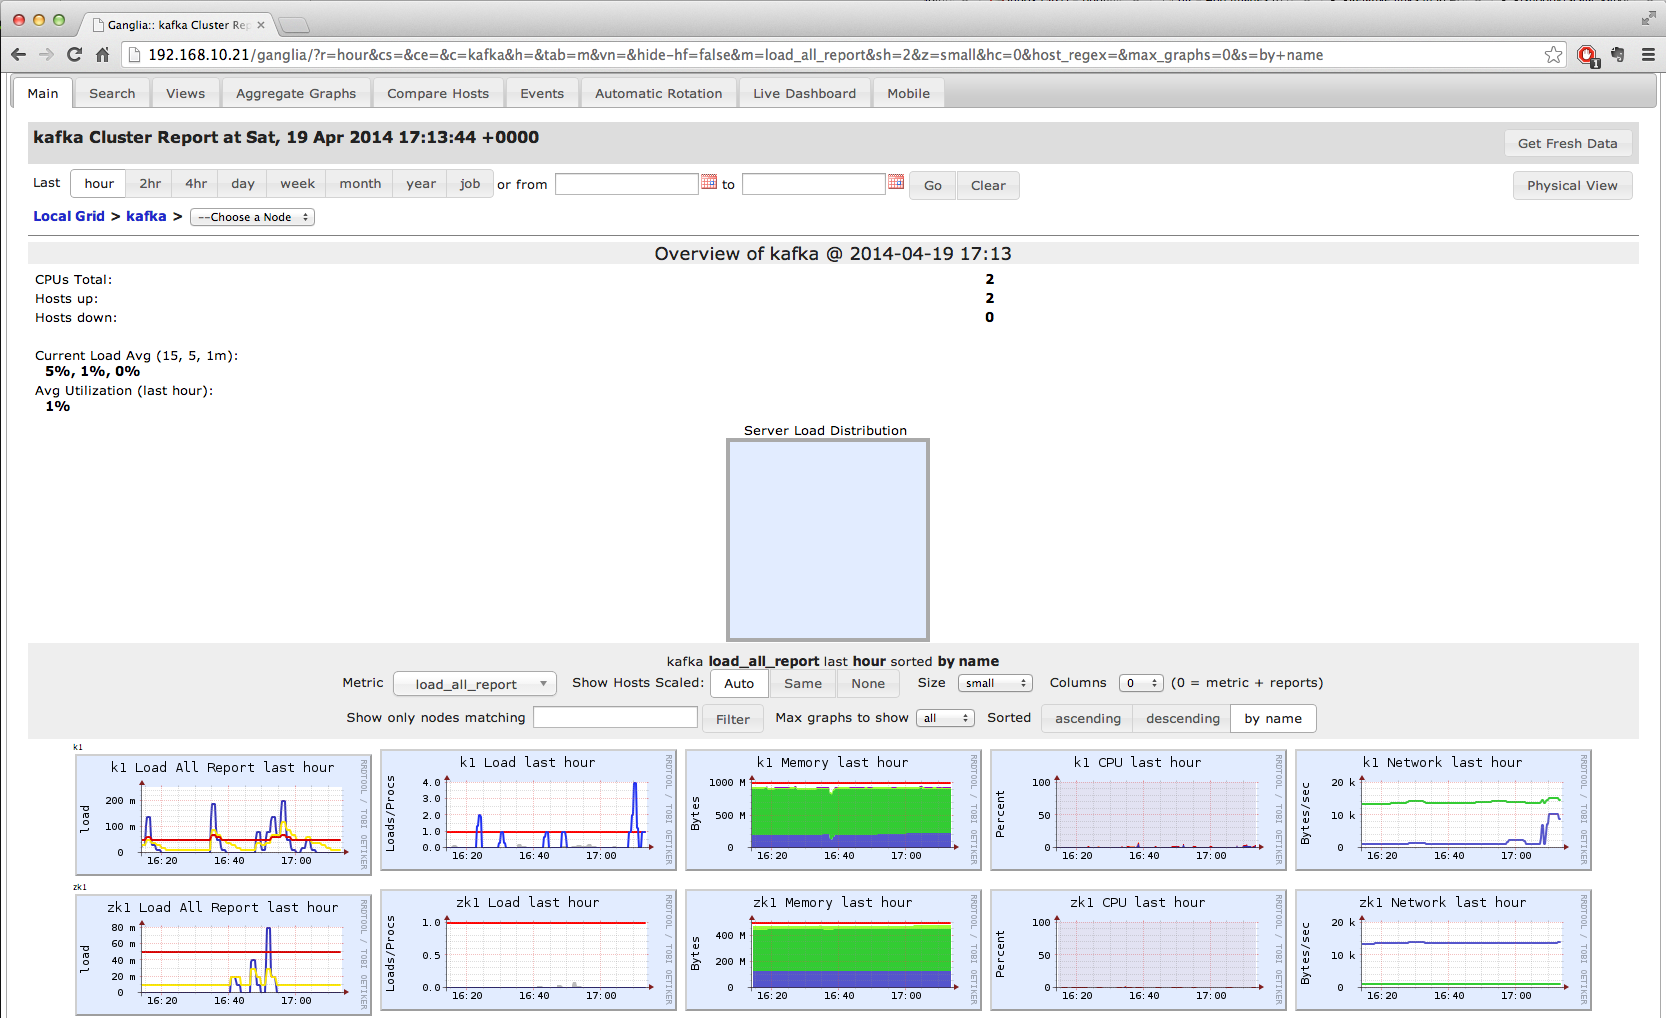Open the Server Load Distribution image
1666x1018 pixels.
828,540
